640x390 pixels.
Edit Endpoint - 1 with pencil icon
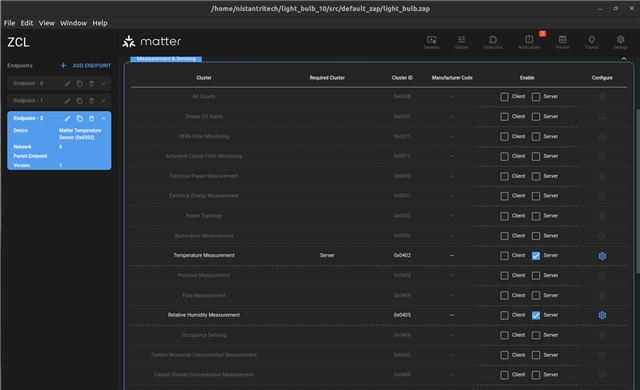67,101
